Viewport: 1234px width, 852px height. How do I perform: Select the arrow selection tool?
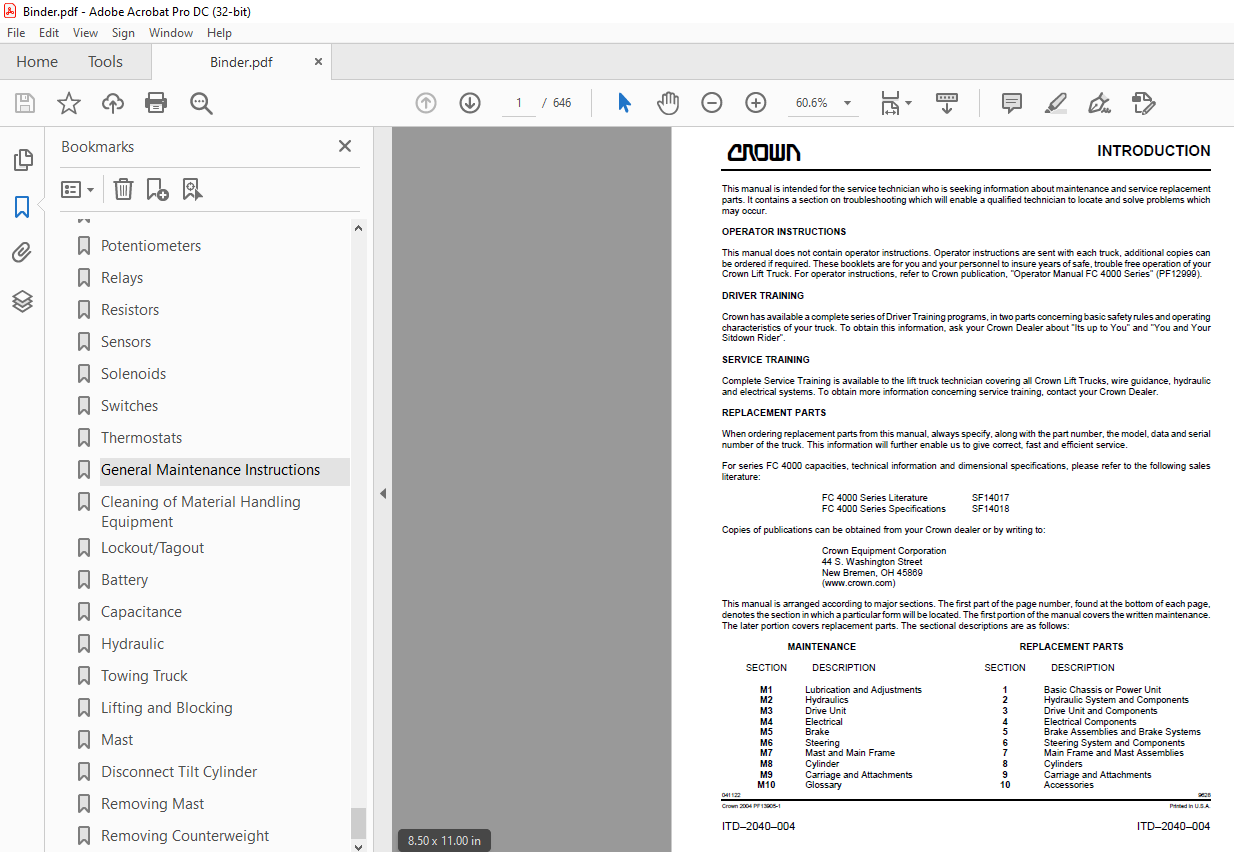click(x=625, y=103)
